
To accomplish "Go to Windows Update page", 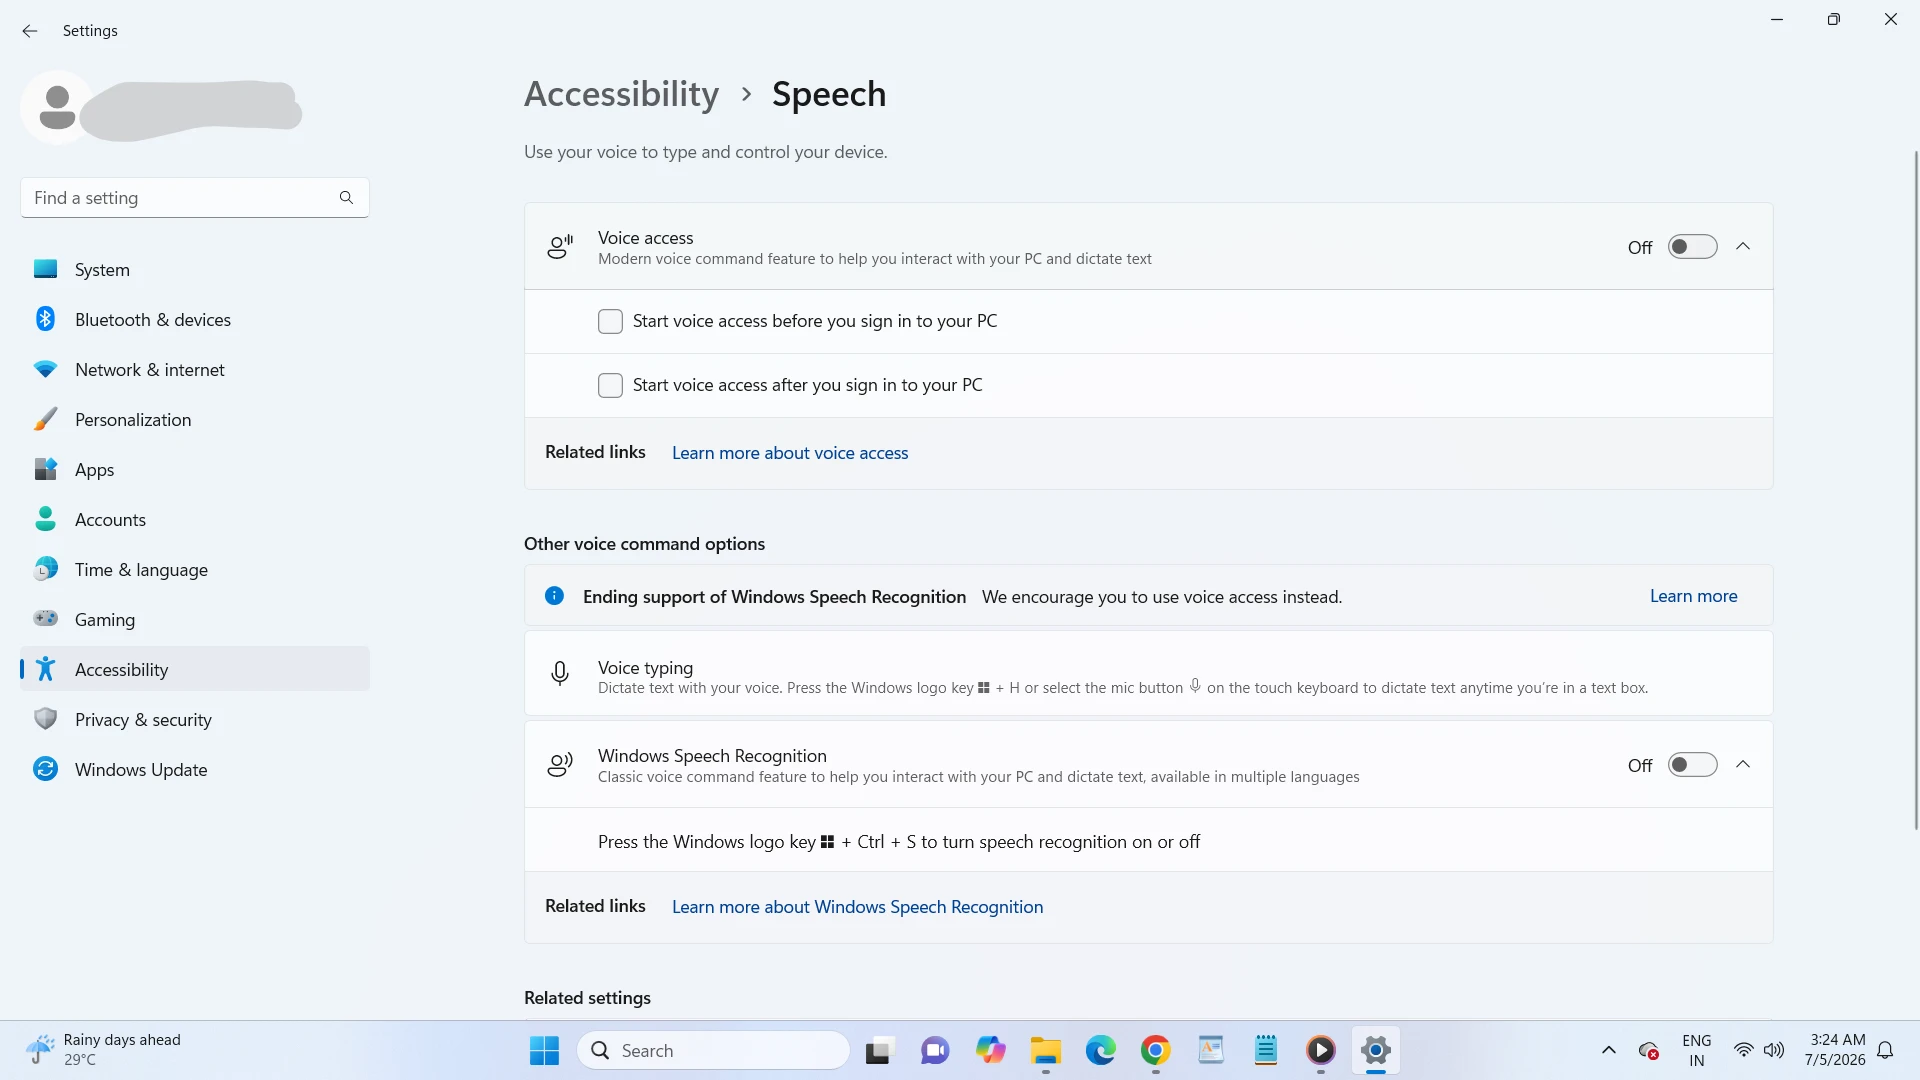I will click(195, 769).
